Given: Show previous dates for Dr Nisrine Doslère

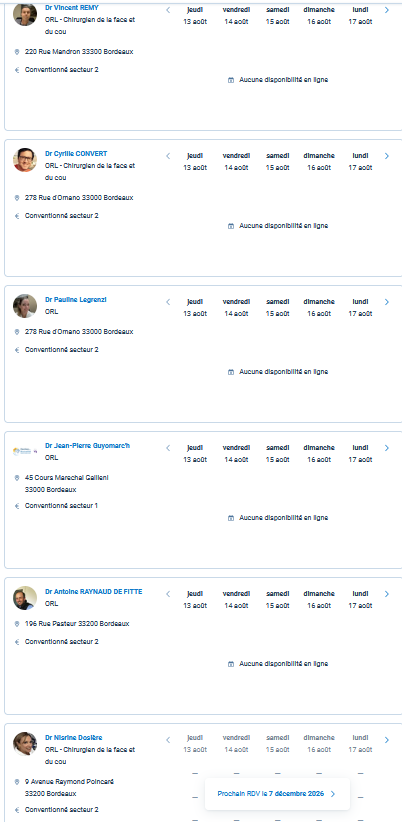Looking at the screenshot, I should [x=168, y=740].
